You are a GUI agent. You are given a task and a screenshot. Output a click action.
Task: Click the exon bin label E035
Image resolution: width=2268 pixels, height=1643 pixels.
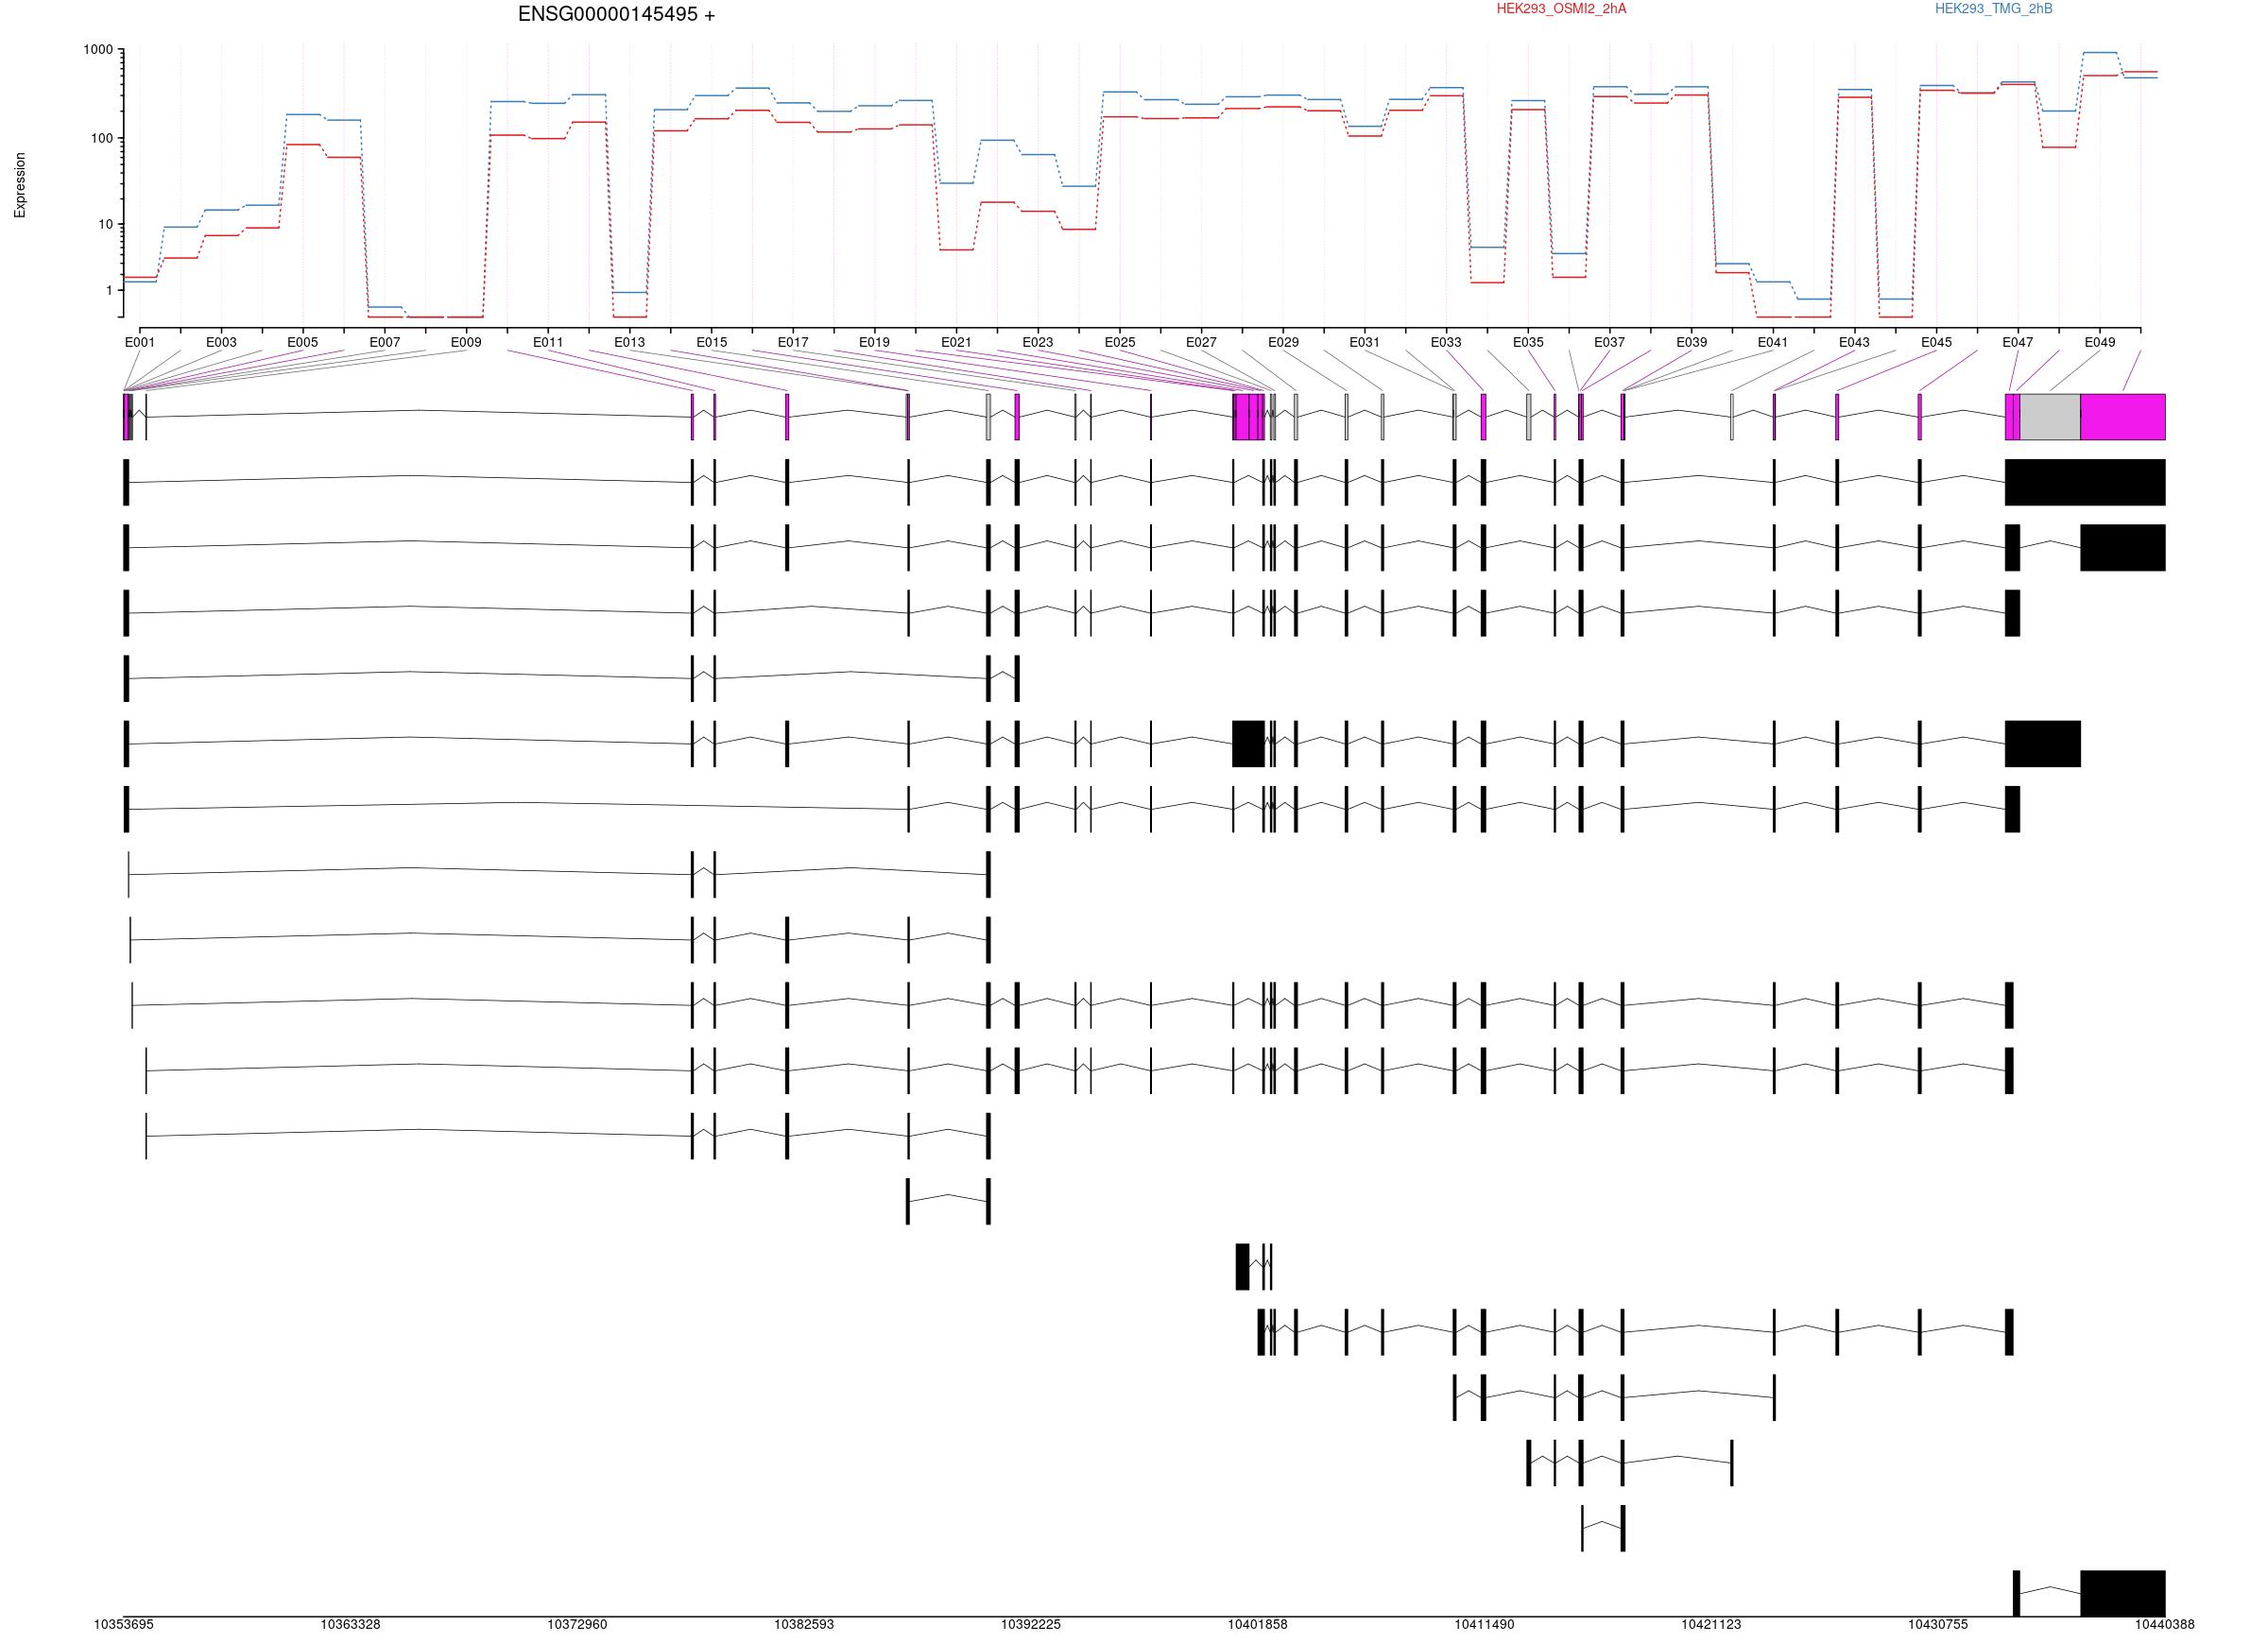tap(1528, 342)
